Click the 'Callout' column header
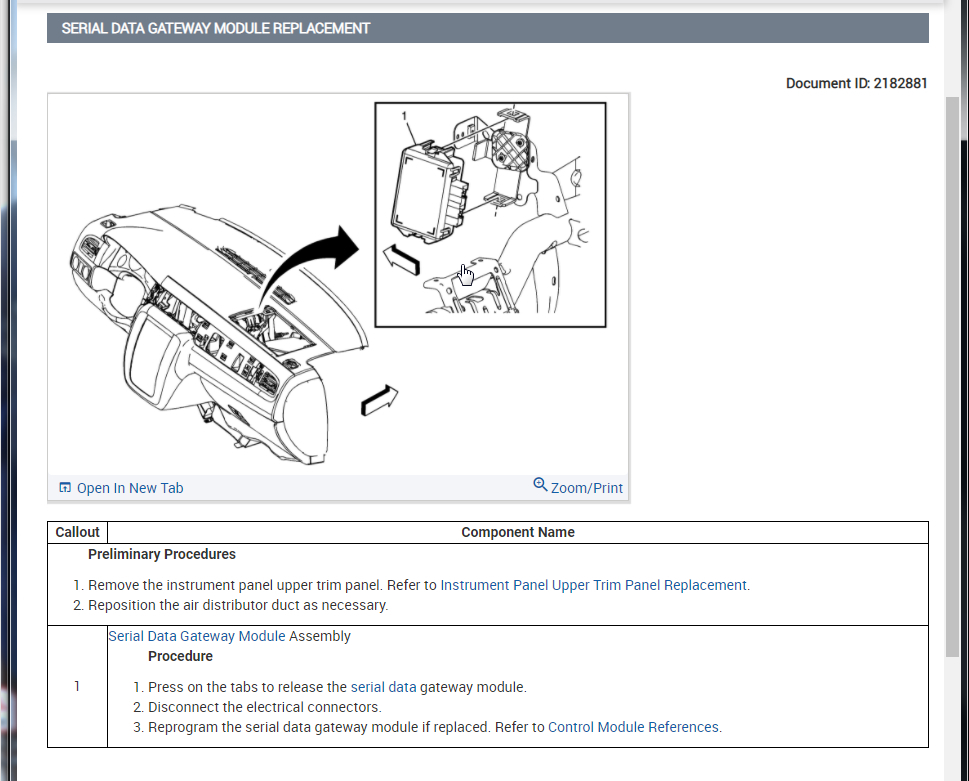969x781 pixels. (77, 532)
